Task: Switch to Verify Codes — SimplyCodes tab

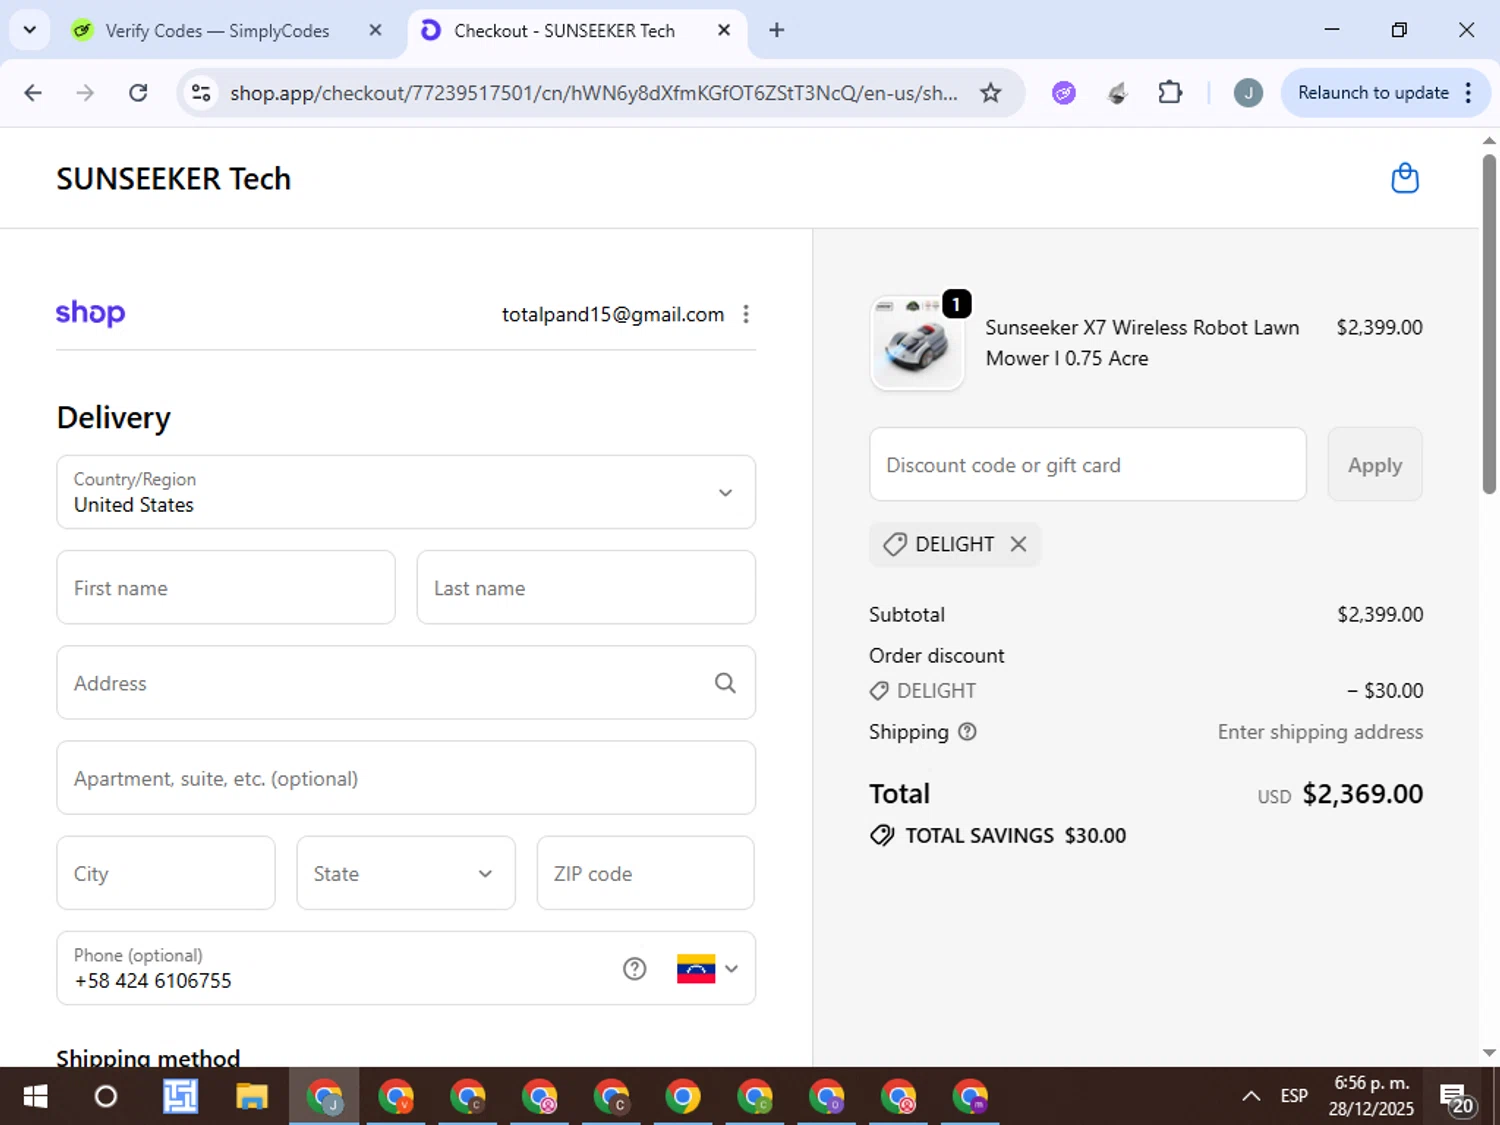Action: (x=217, y=31)
